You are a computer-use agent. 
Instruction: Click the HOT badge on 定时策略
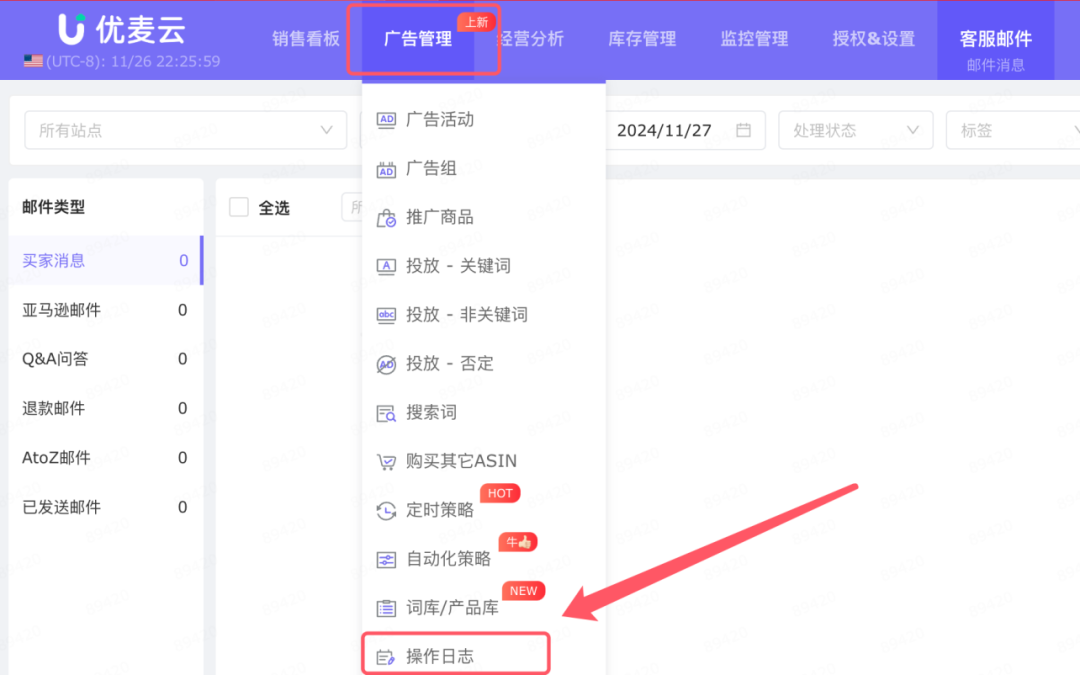pos(500,493)
